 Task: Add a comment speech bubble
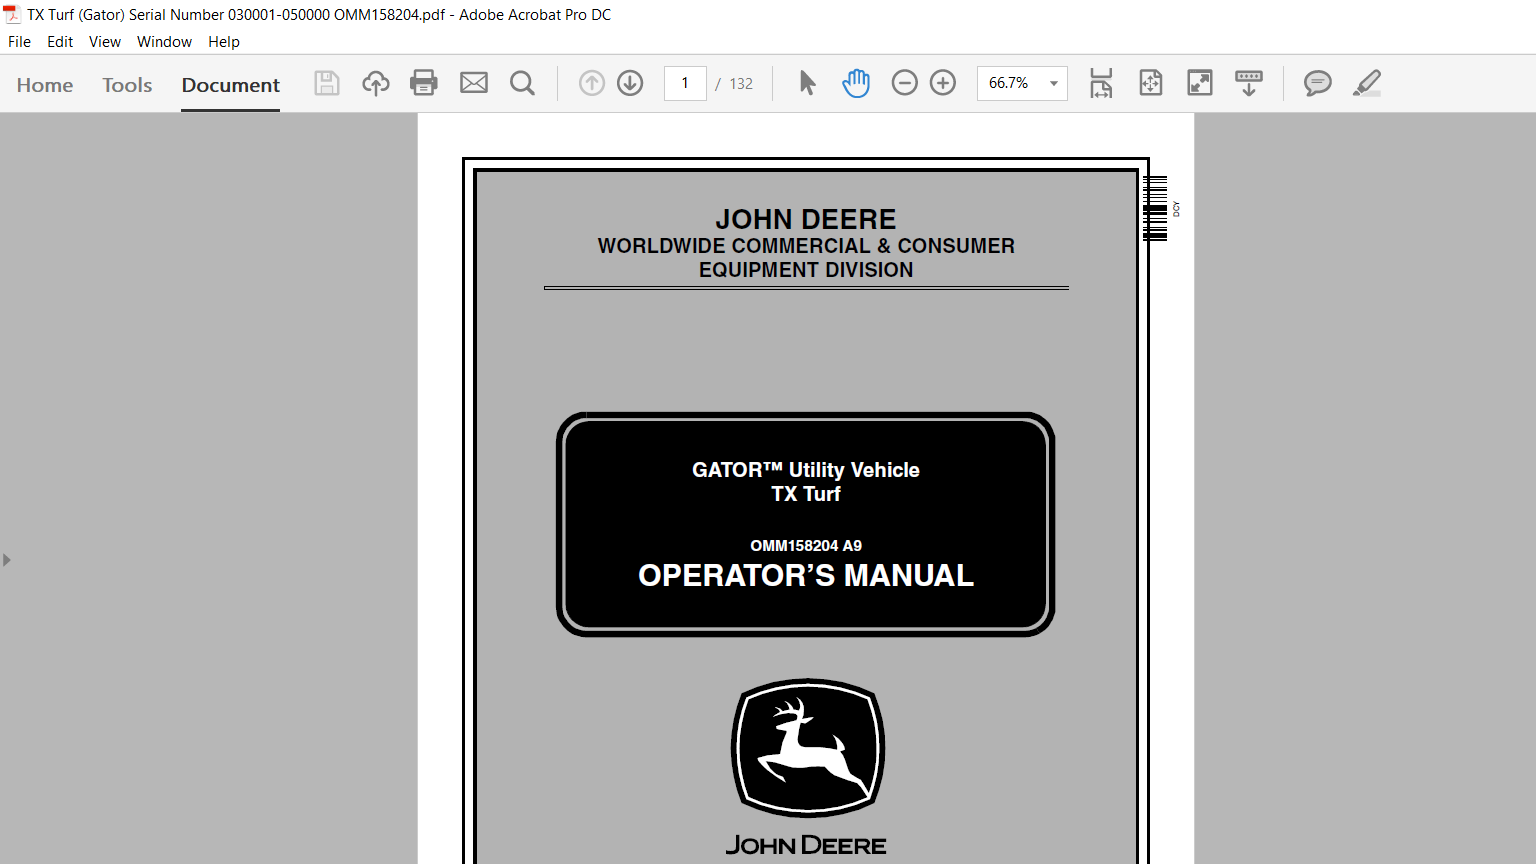1318,83
